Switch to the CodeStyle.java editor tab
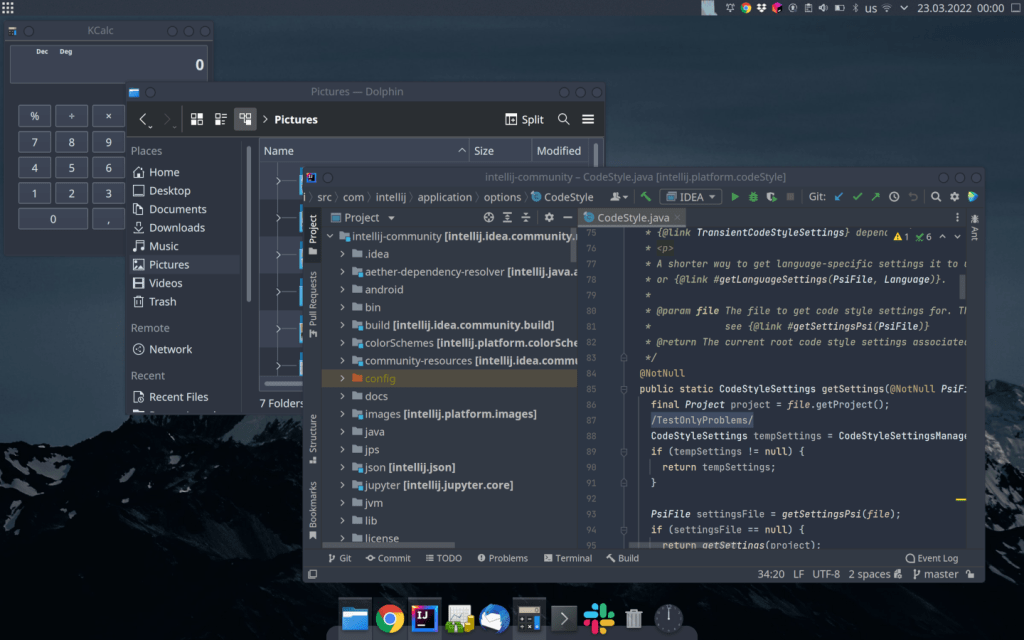This screenshot has width=1024, height=640. click(x=633, y=217)
